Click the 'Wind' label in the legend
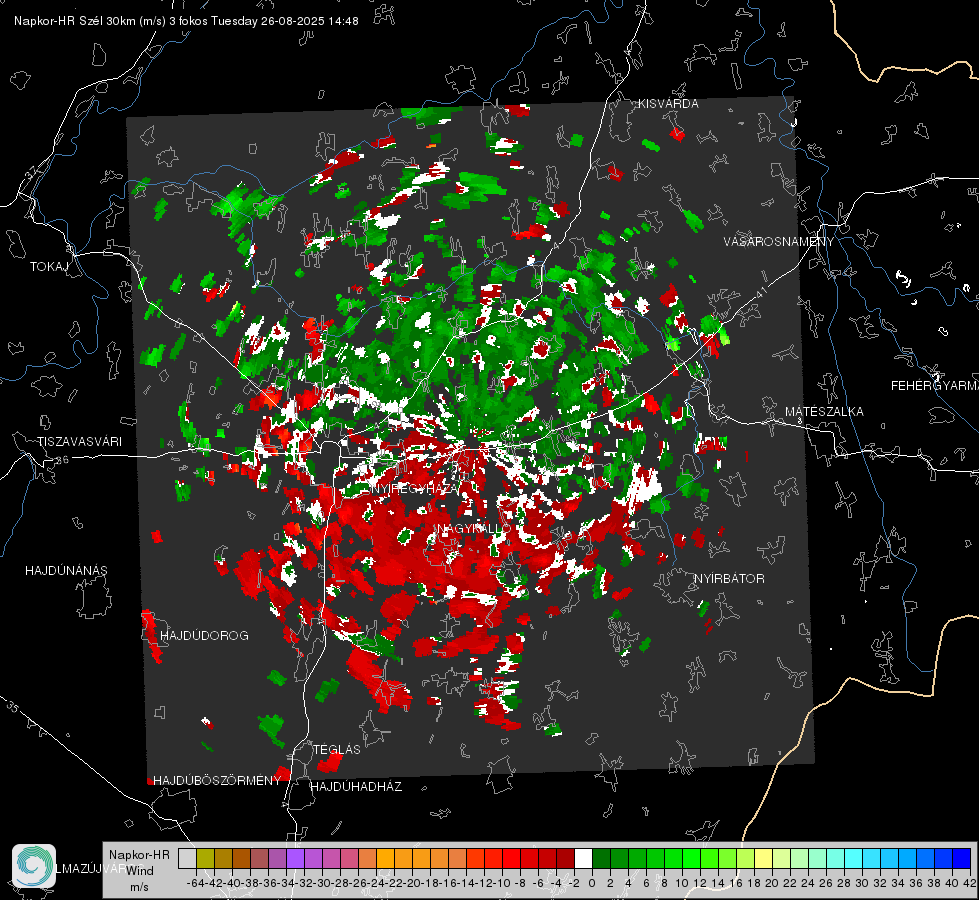979x900 pixels. point(140,871)
